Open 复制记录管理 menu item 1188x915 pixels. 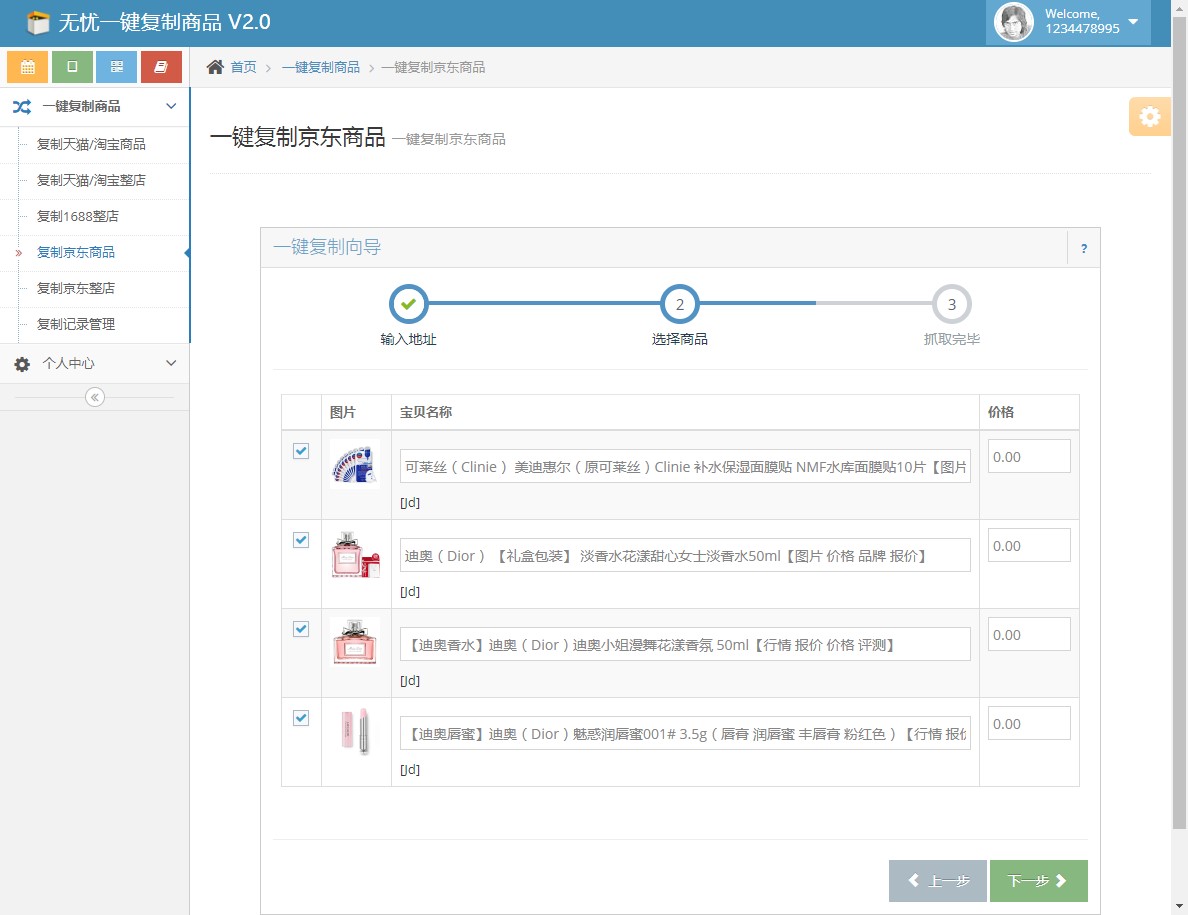click(x=76, y=324)
